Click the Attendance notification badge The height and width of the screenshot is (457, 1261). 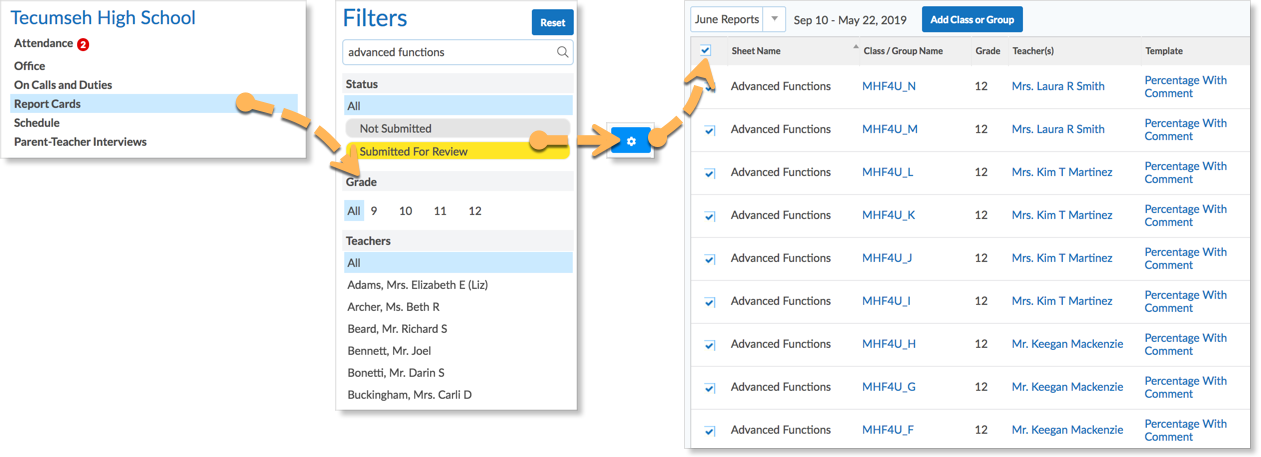coord(83,44)
